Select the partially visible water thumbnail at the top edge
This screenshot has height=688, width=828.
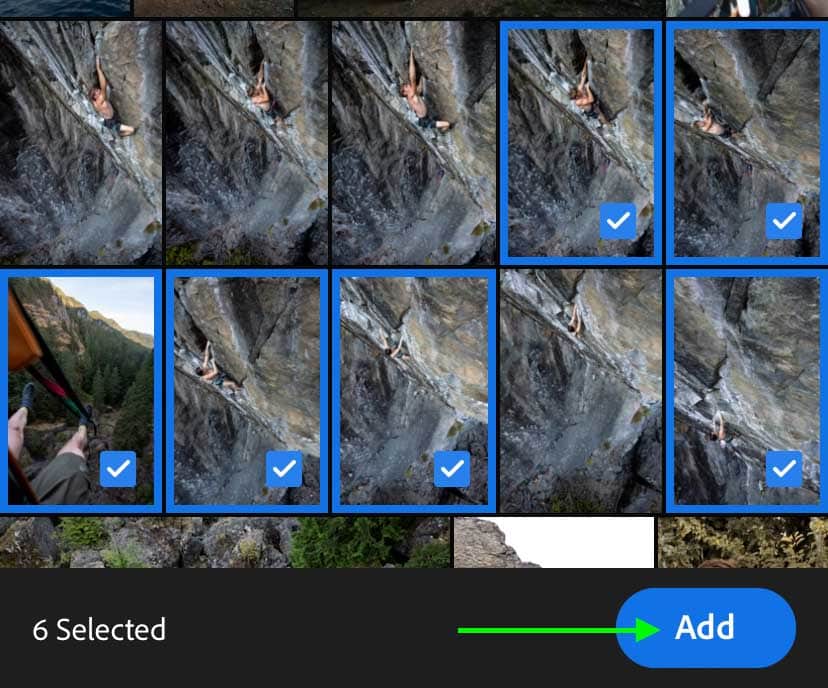tap(65, 8)
